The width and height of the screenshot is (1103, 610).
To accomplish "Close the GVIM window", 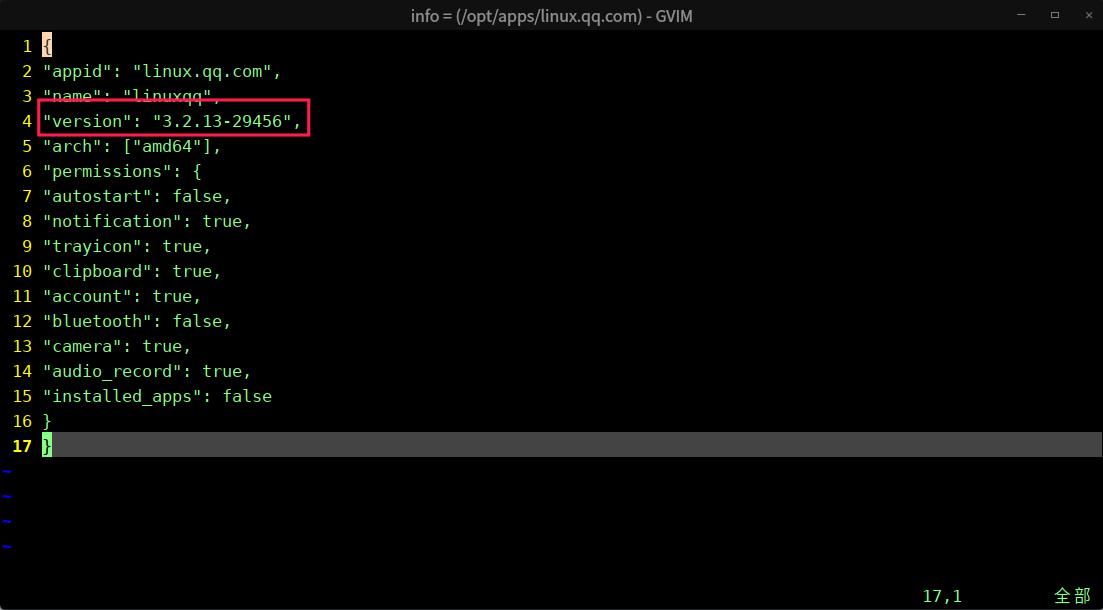I will tap(1089, 15).
